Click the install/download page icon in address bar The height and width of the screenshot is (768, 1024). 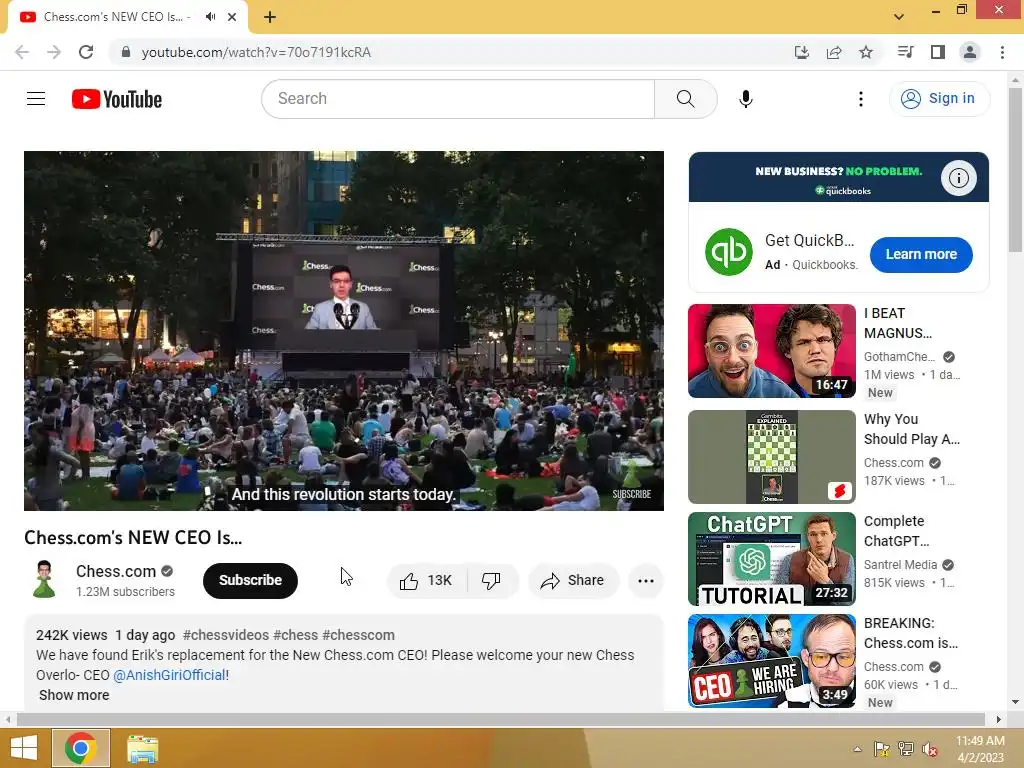coord(801,52)
